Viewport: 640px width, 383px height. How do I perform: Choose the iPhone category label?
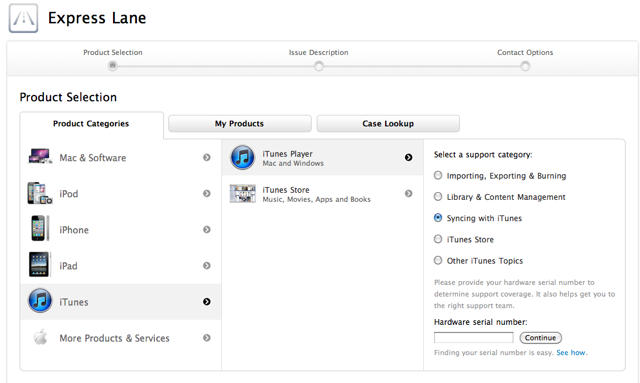(x=74, y=230)
